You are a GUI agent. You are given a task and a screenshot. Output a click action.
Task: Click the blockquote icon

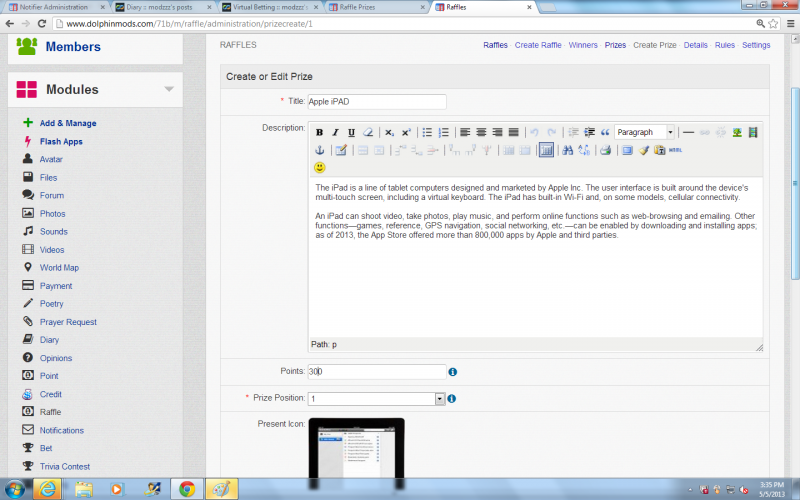(x=605, y=132)
